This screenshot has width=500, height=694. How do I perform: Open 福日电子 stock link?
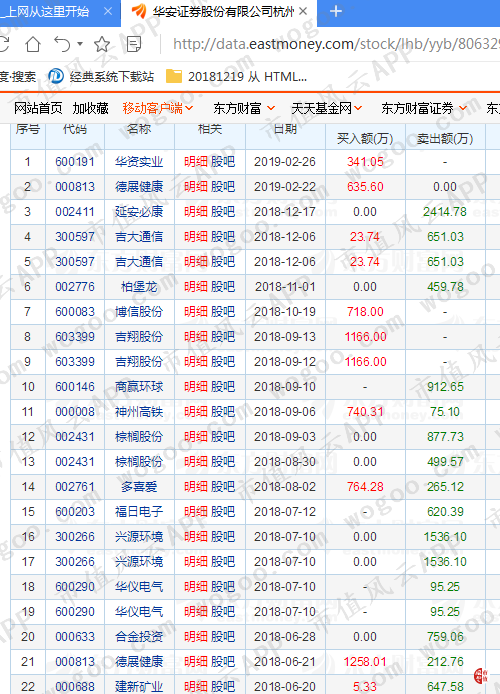139,512
